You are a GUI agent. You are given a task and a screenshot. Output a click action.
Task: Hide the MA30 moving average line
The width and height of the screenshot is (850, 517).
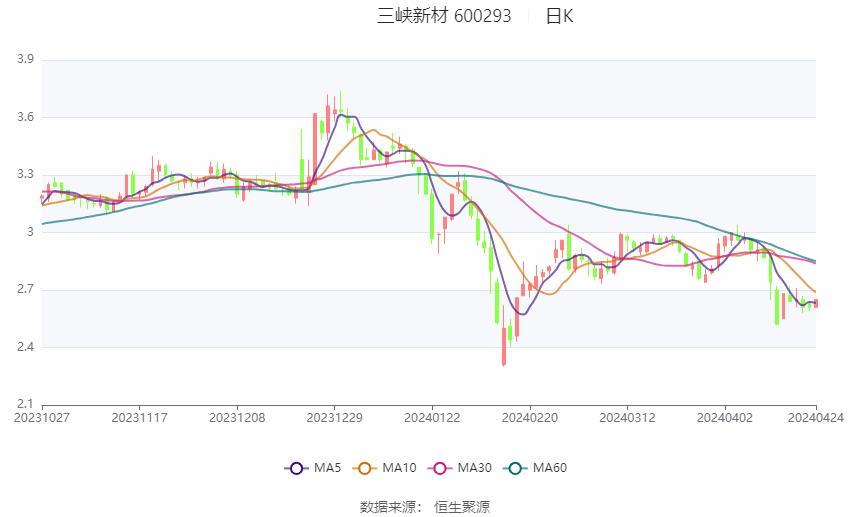click(x=460, y=468)
